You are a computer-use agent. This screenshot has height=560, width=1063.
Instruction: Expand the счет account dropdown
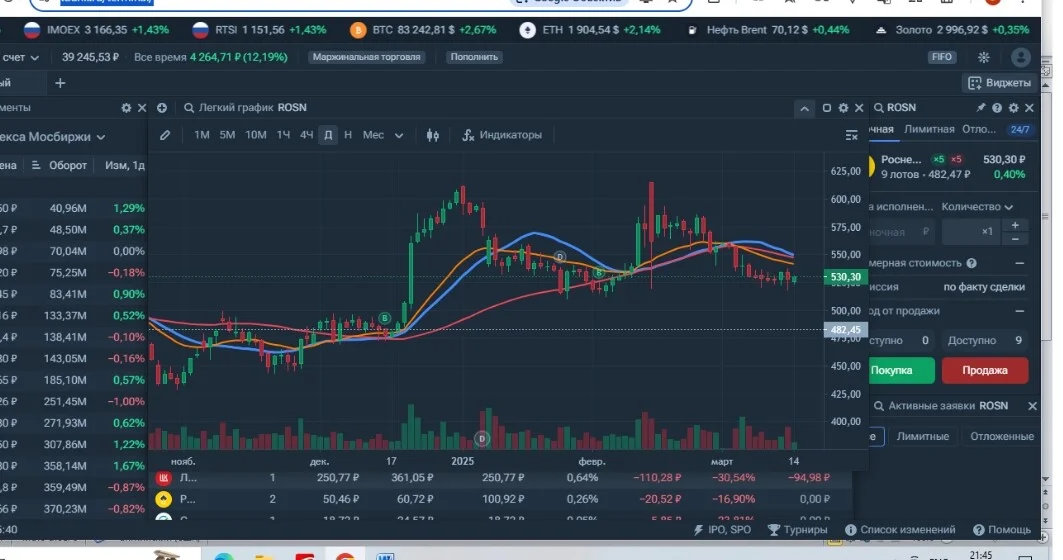coord(20,58)
